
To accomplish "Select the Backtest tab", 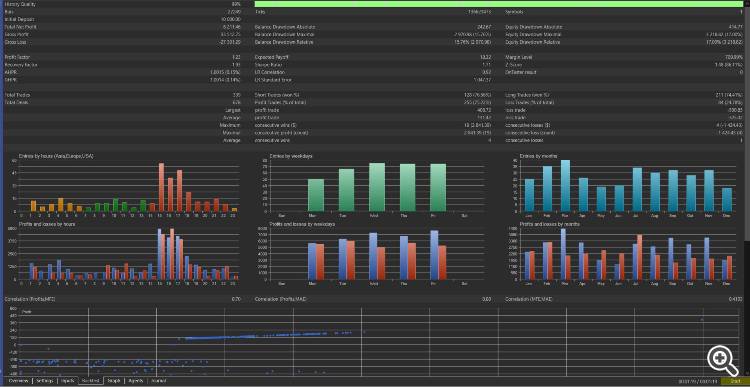I will [91, 381].
